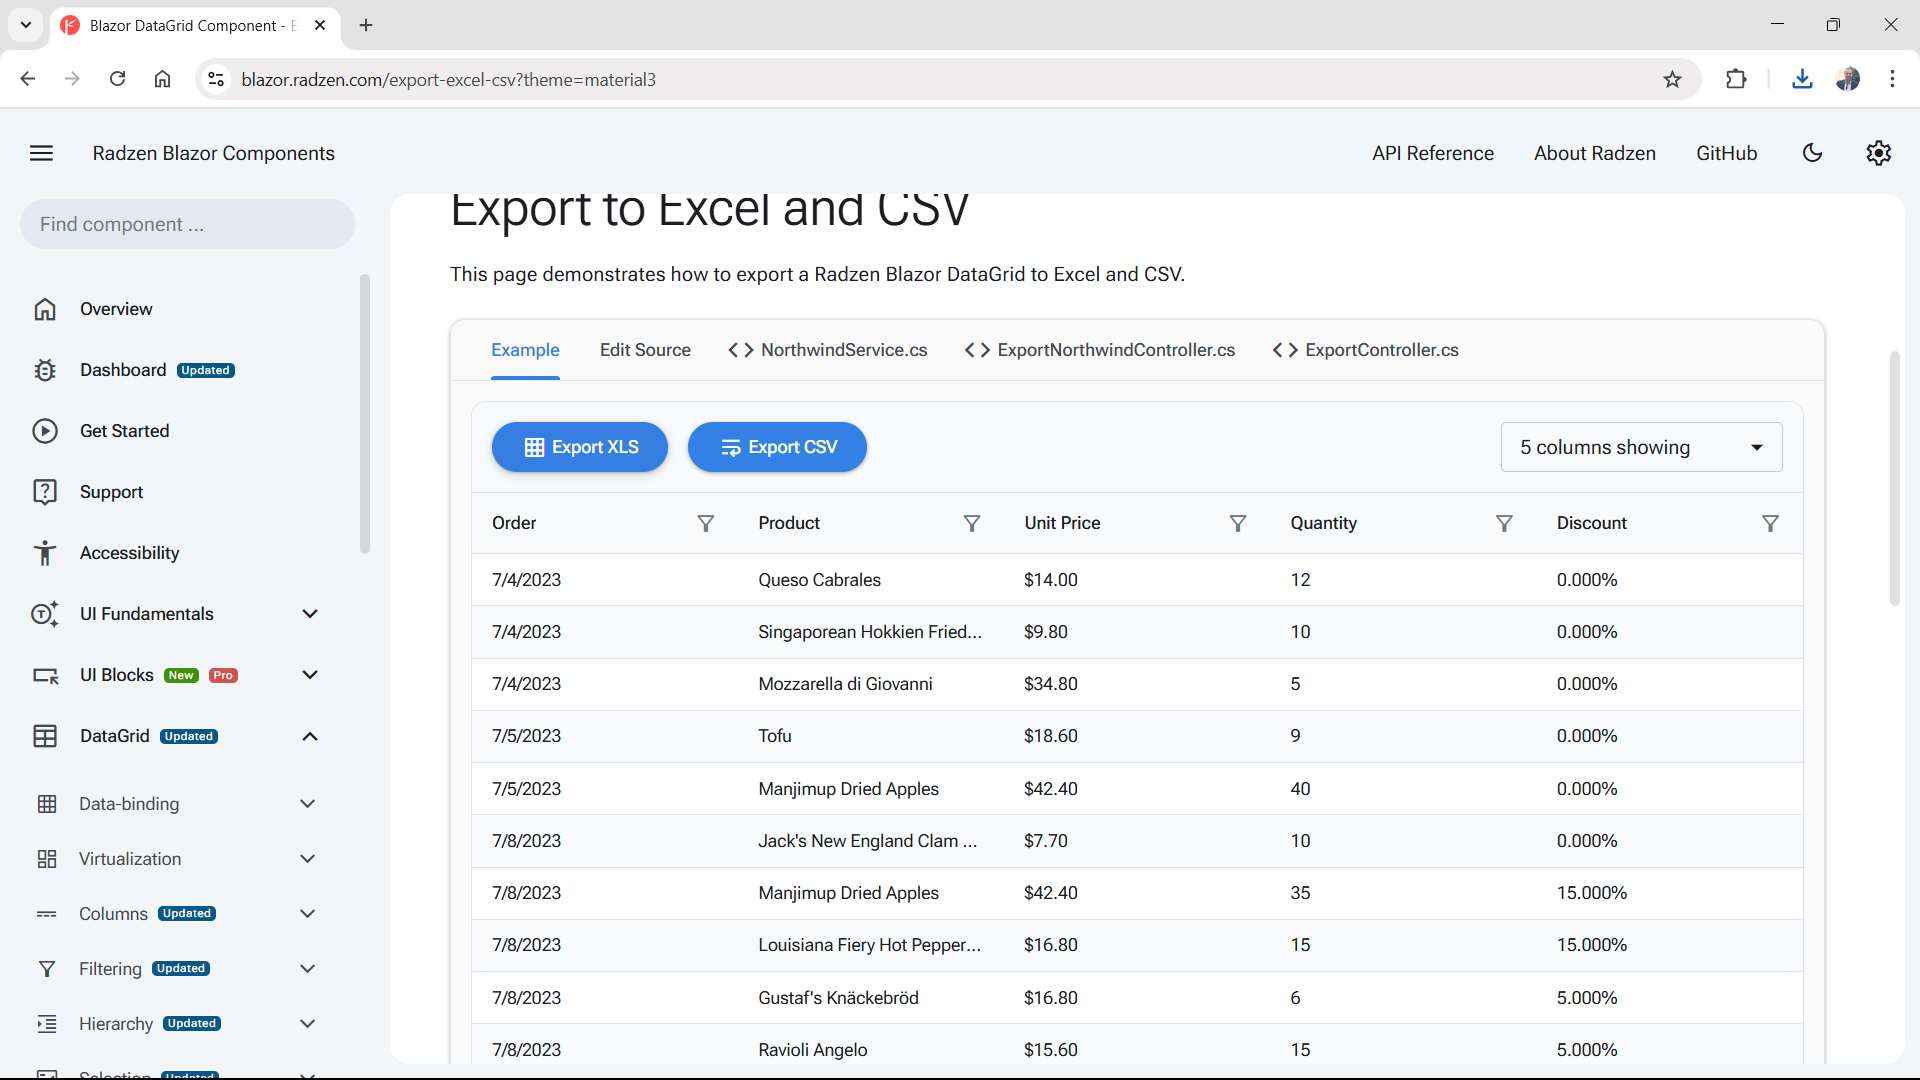Open the hamburger navigation menu
Screen dimensions: 1920x1080
click(x=41, y=153)
